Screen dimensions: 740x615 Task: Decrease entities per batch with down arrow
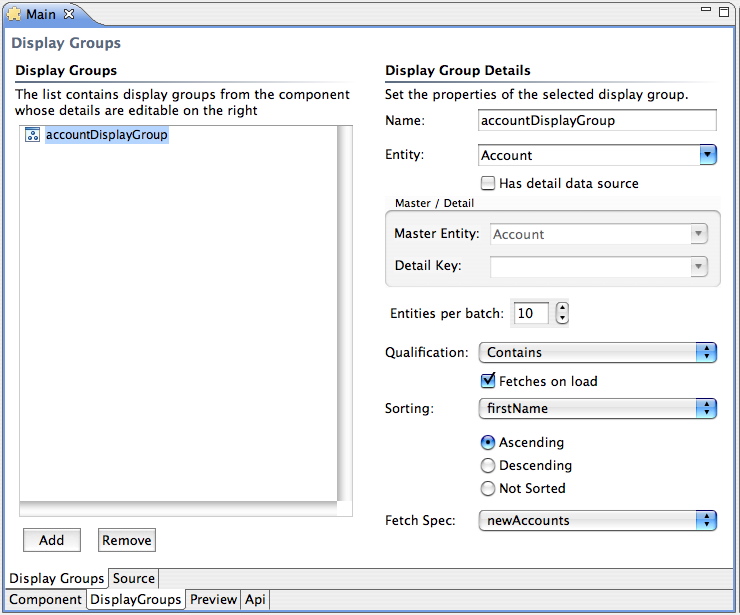coord(562,318)
